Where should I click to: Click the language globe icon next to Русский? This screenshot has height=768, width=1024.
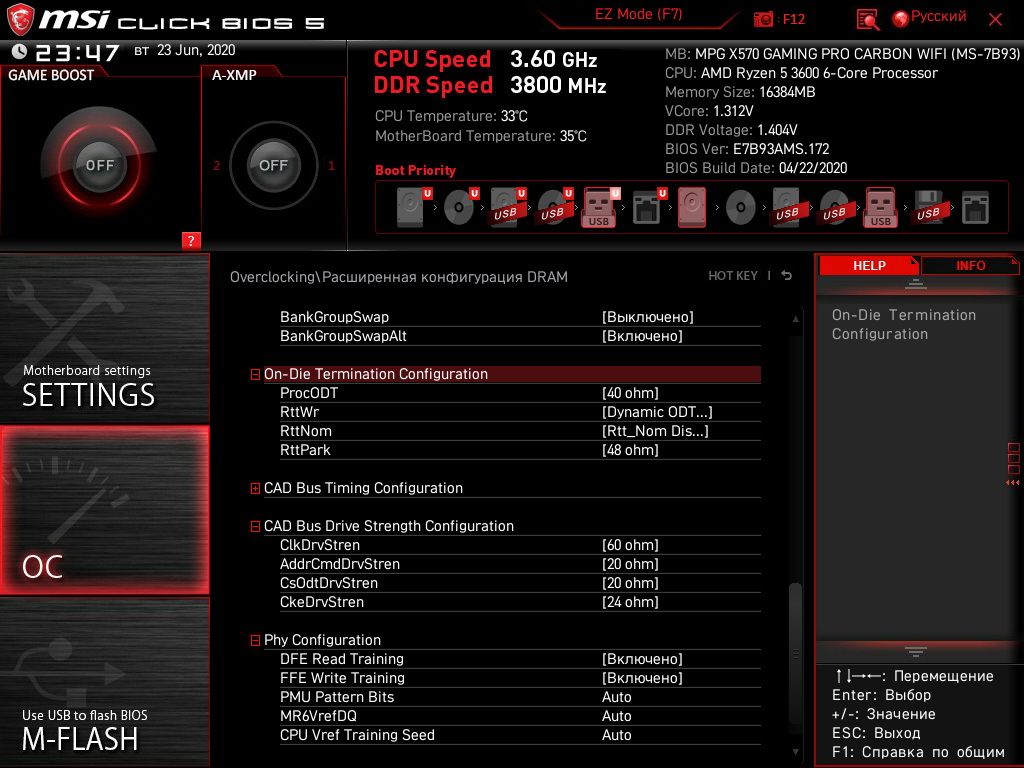tap(901, 19)
